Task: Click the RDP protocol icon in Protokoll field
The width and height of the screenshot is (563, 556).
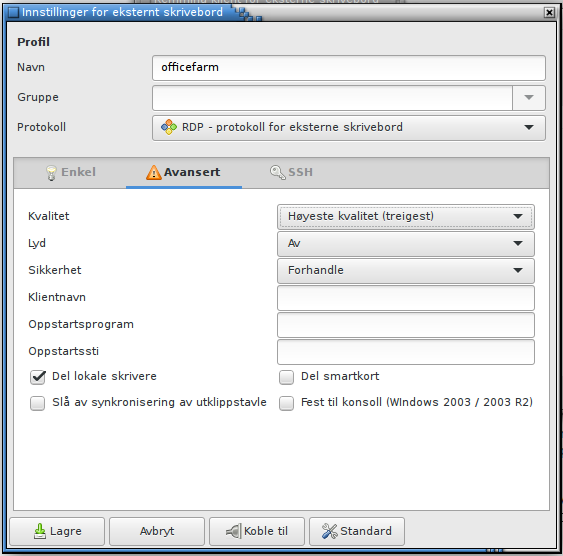Action: click(x=169, y=127)
